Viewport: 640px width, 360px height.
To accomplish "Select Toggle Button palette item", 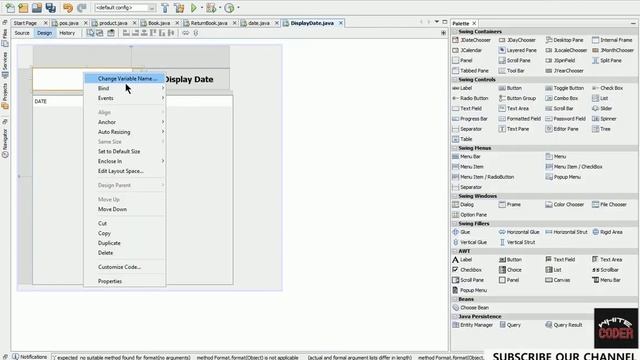I will tap(564, 88).
